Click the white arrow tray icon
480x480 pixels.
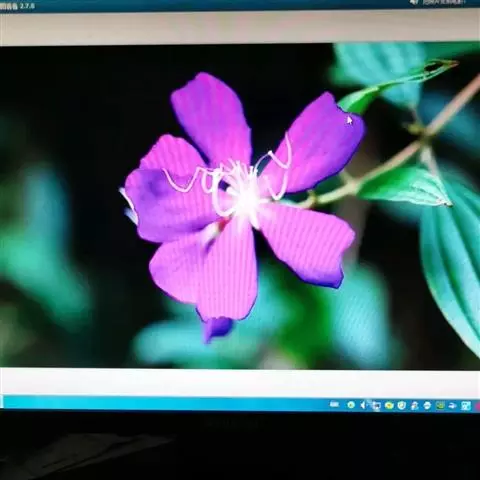coord(453,406)
